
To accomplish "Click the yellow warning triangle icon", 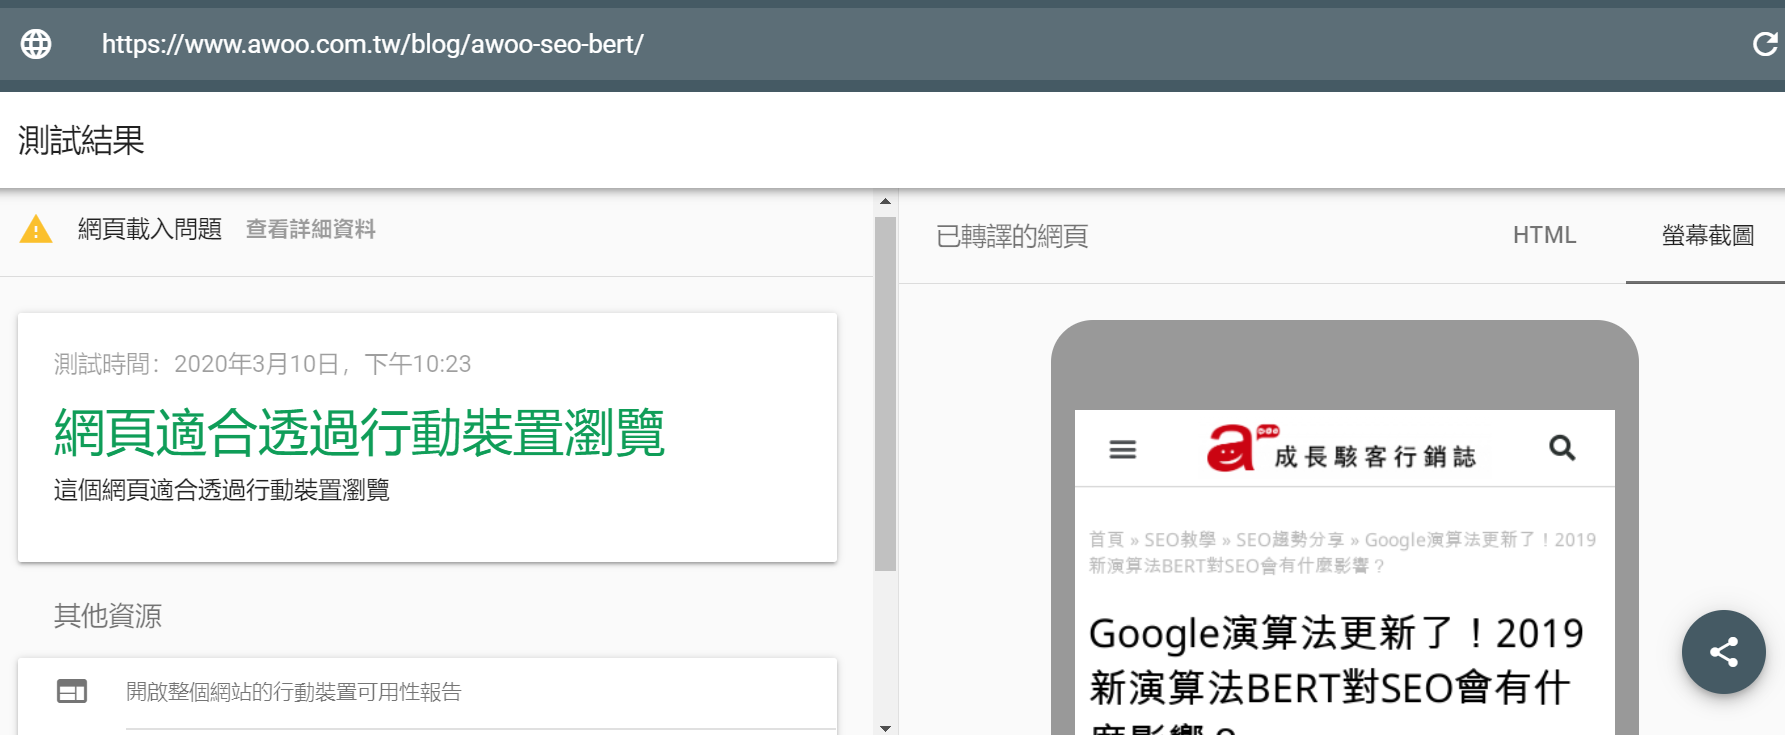I will [36, 230].
